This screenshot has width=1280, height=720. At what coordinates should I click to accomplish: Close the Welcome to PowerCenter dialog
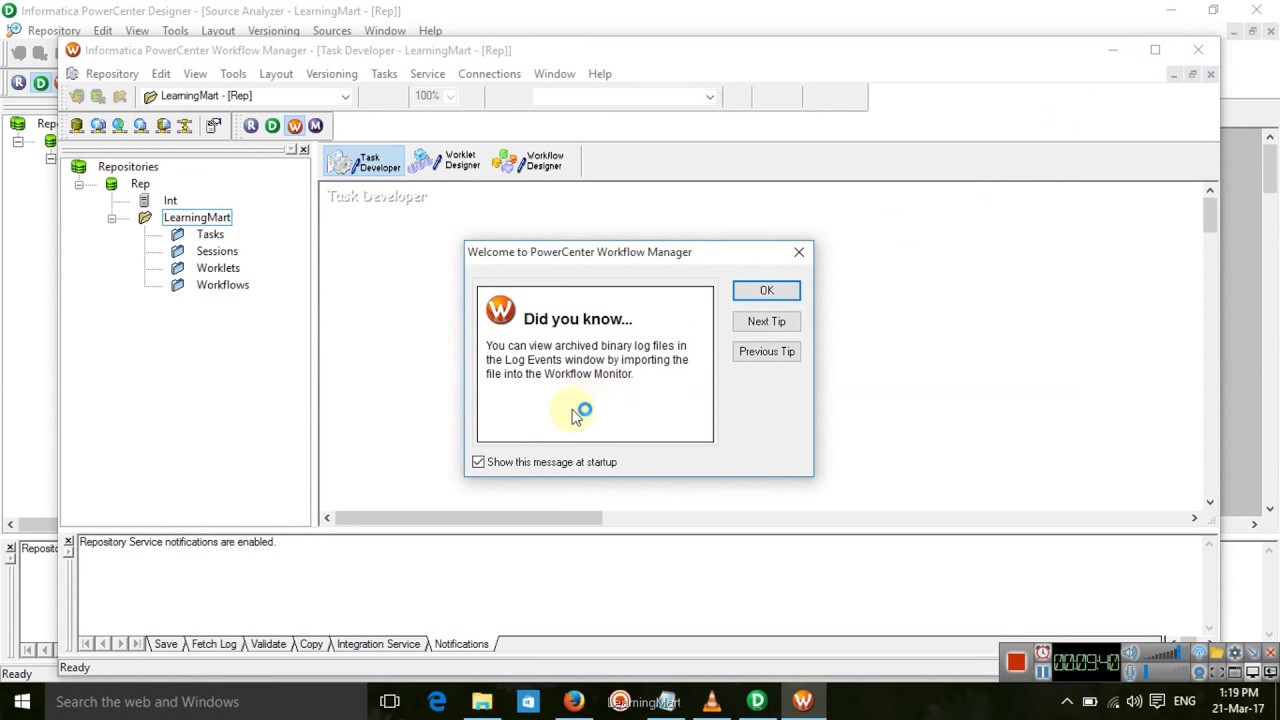799,252
